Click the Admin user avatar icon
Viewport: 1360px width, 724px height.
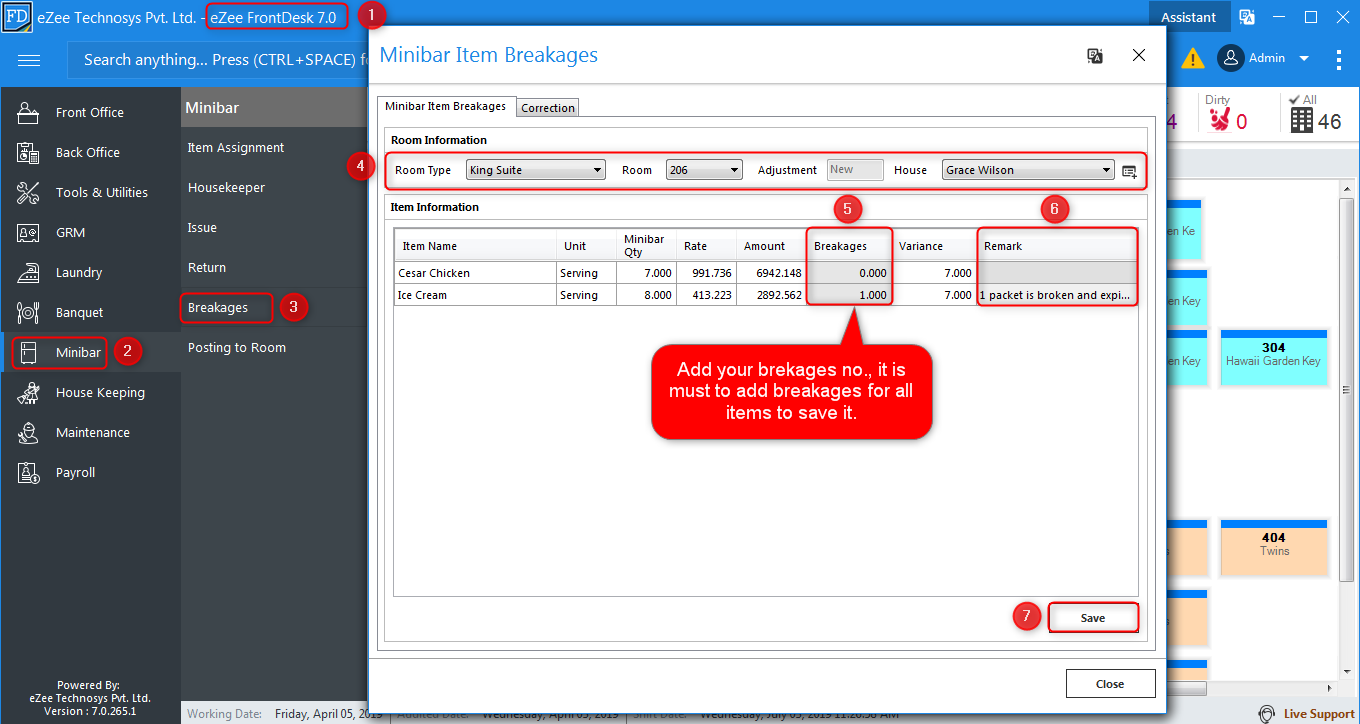pos(1230,58)
